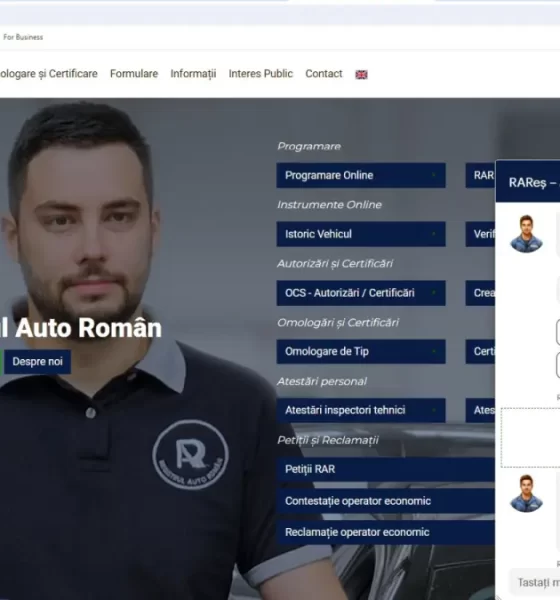
Task: Click the Programare section heading
Action: click(309, 146)
